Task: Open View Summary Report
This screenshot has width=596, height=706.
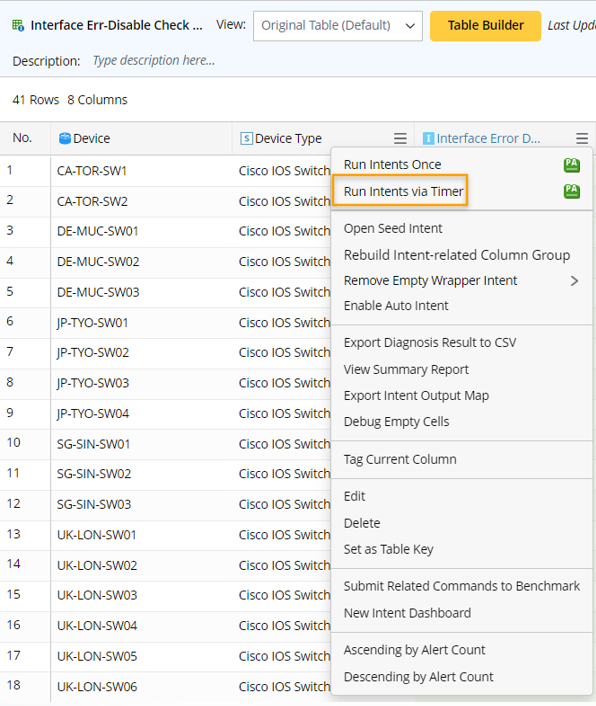Action: (x=406, y=370)
